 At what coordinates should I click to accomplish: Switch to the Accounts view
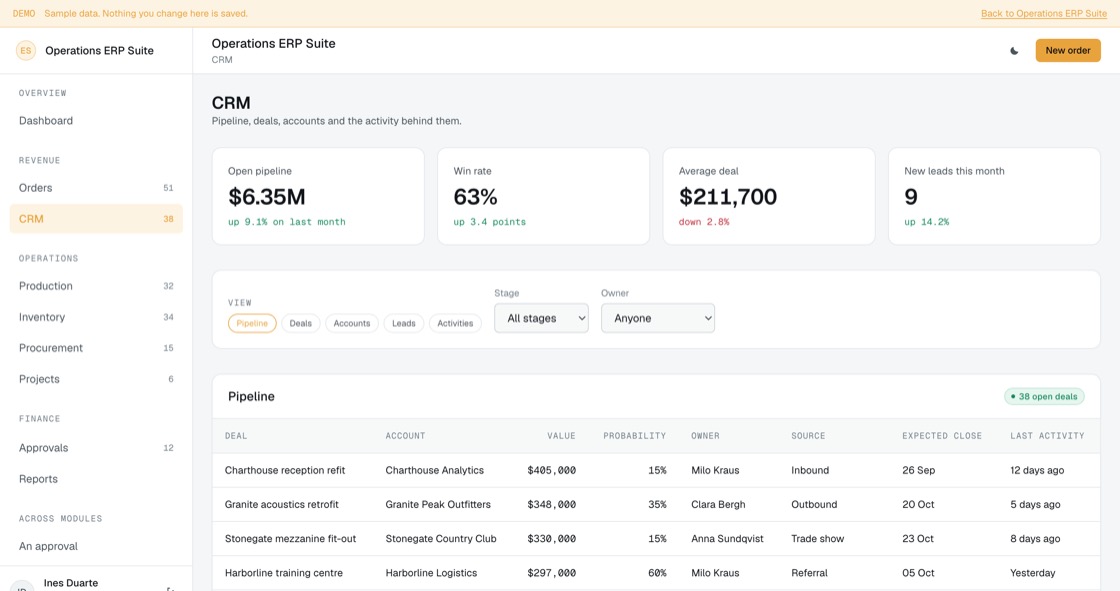click(352, 324)
